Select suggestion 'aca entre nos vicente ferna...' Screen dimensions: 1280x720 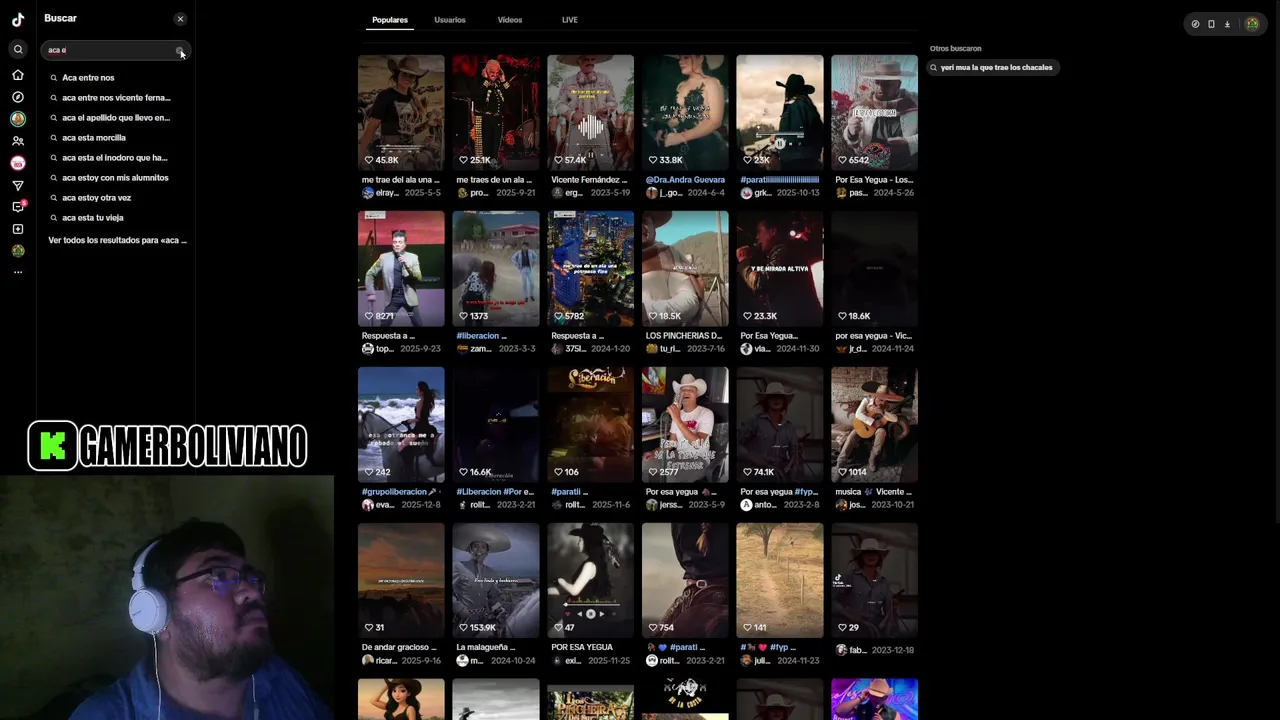(116, 98)
